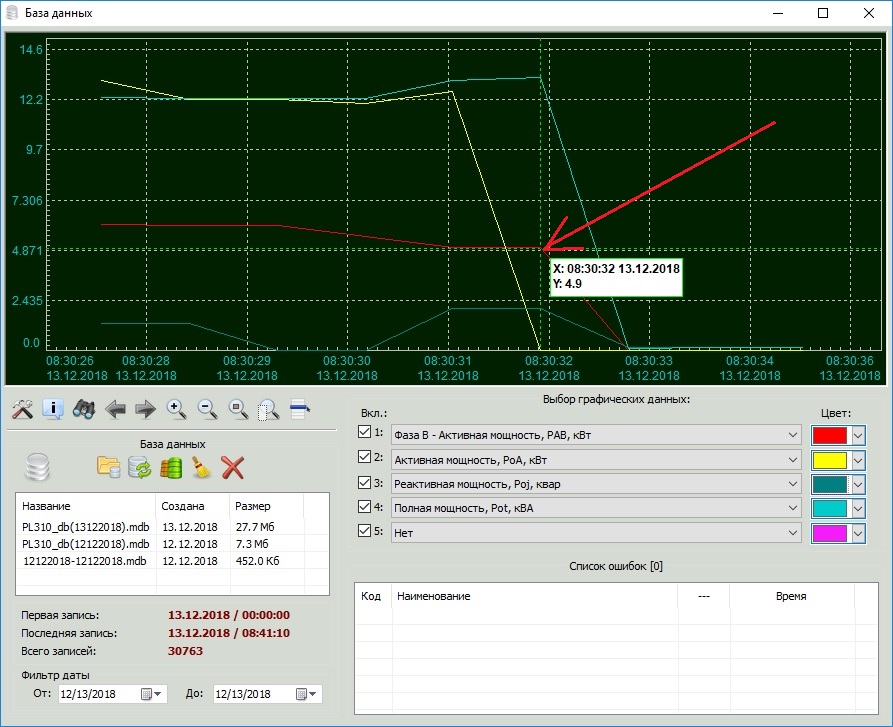Click the row-highlight cursor toolbar icon

(300, 409)
